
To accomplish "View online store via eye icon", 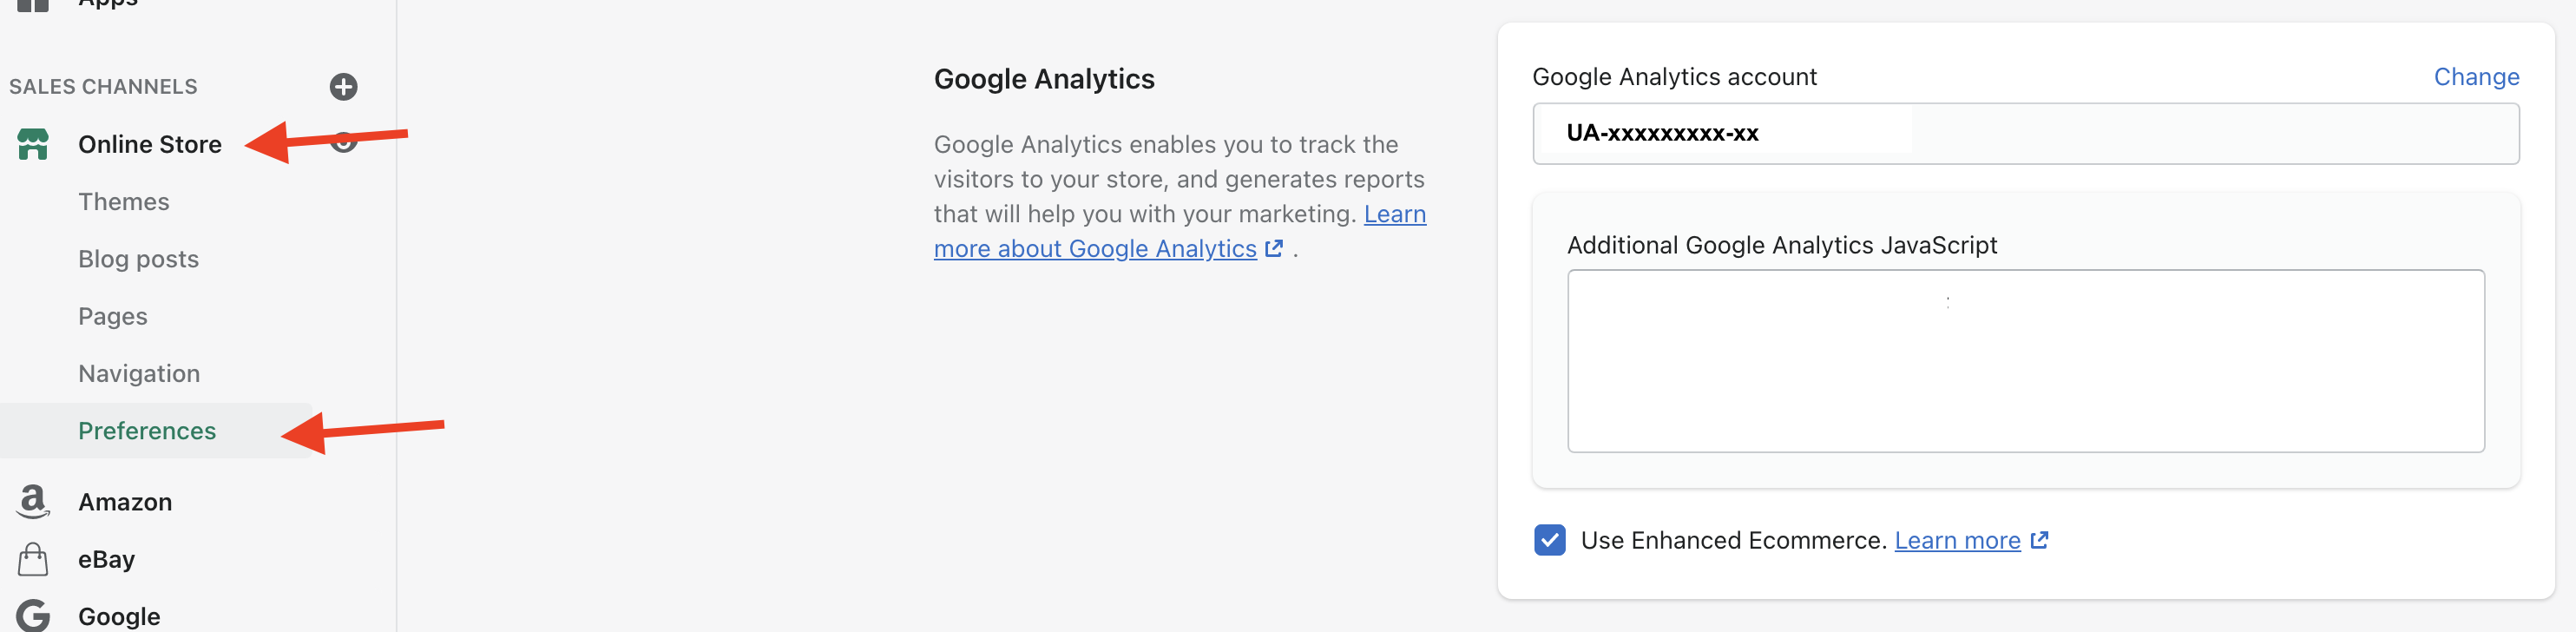I will click(x=343, y=142).
